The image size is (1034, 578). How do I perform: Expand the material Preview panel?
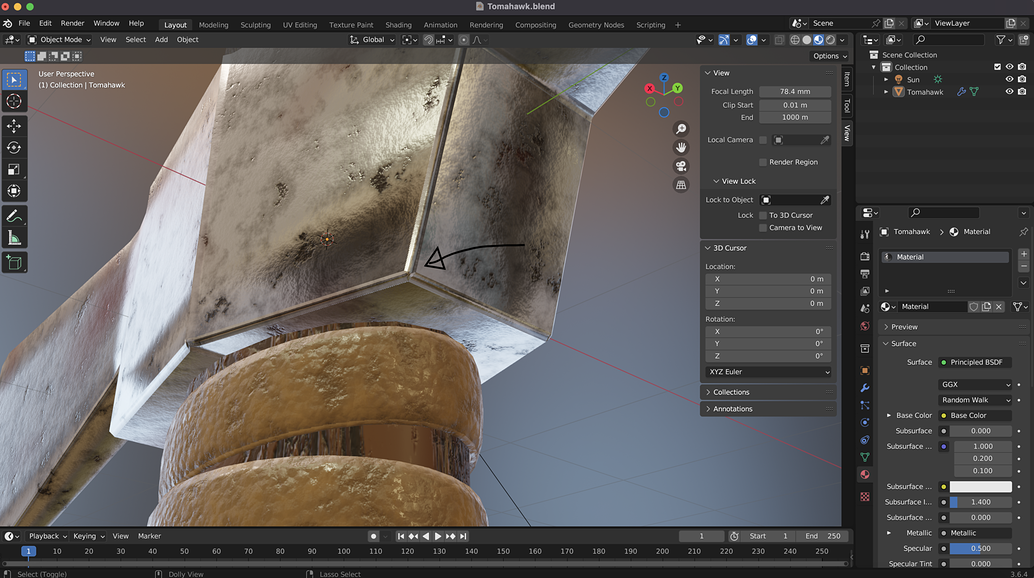[x=904, y=327]
